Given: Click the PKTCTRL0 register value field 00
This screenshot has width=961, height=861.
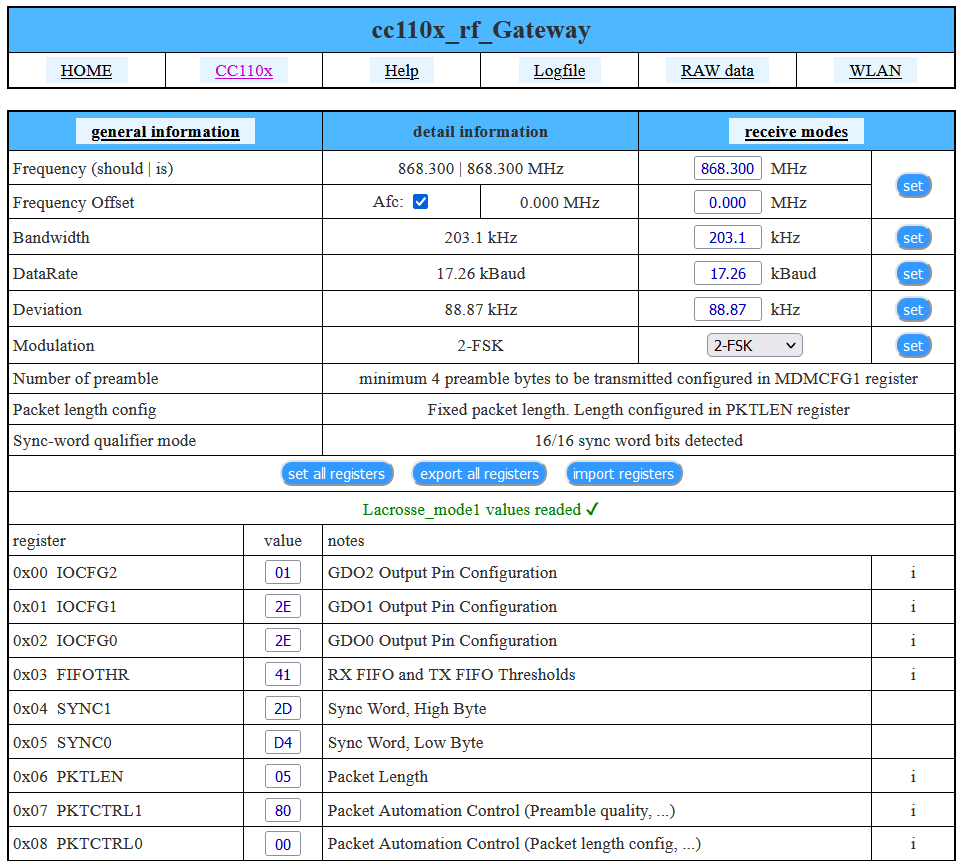Looking at the screenshot, I should coord(283,844).
